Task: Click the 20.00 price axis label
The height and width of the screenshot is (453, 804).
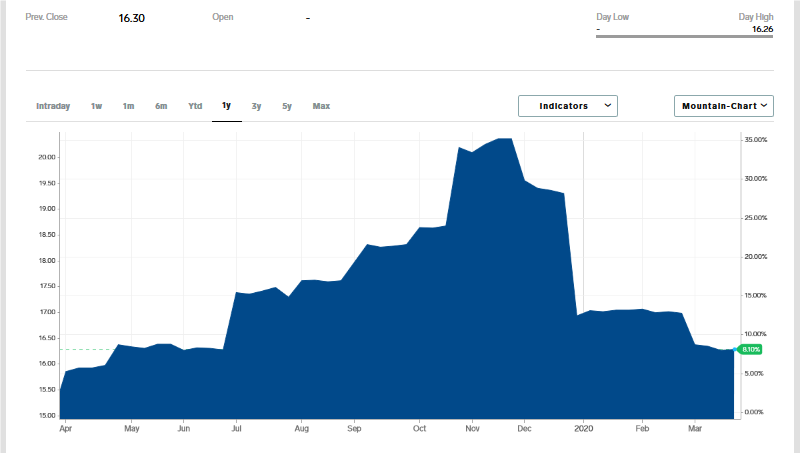Action: (47, 157)
